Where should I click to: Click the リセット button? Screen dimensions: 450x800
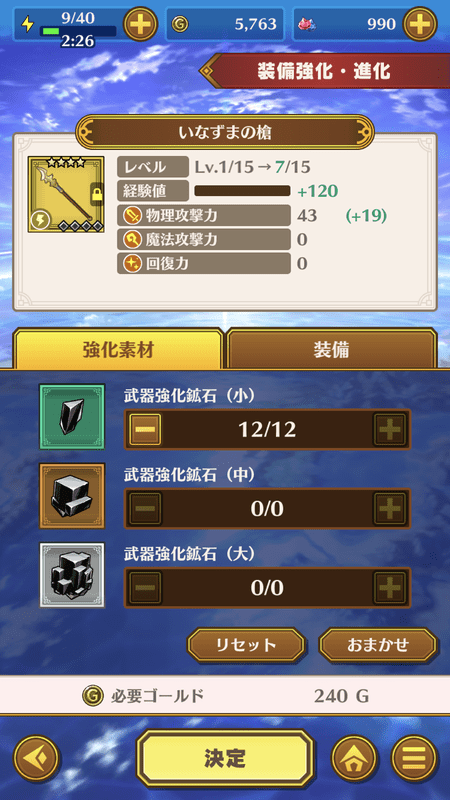coord(246,645)
